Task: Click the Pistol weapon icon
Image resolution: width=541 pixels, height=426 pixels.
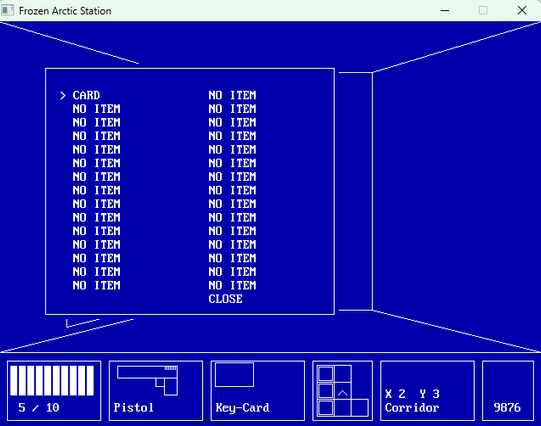Action: pyautogui.click(x=147, y=380)
